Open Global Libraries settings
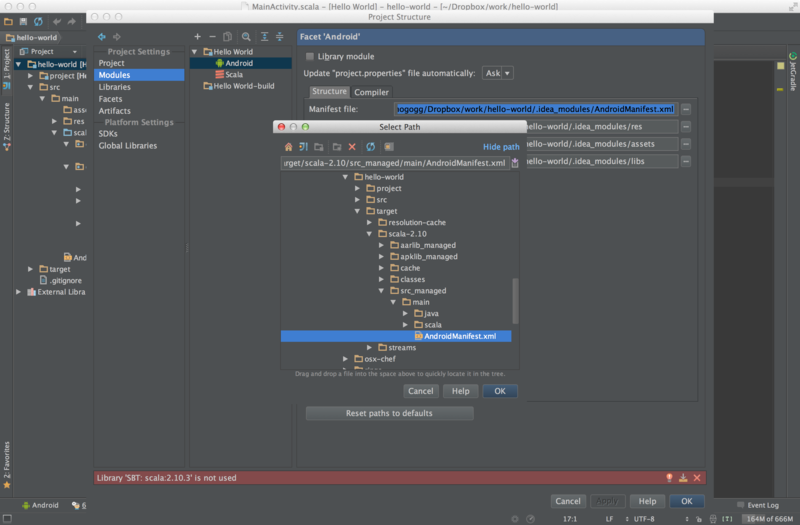This screenshot has height=525, width=800. click(x=128, y=145)
